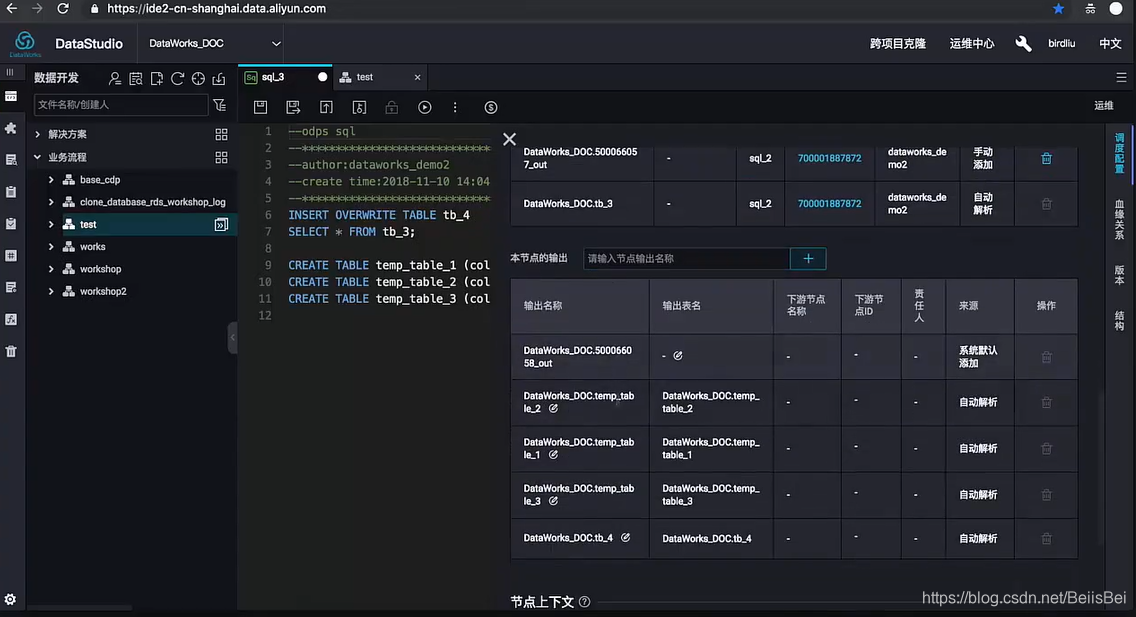Click the birdliu user name

[x=1061, y=43]
